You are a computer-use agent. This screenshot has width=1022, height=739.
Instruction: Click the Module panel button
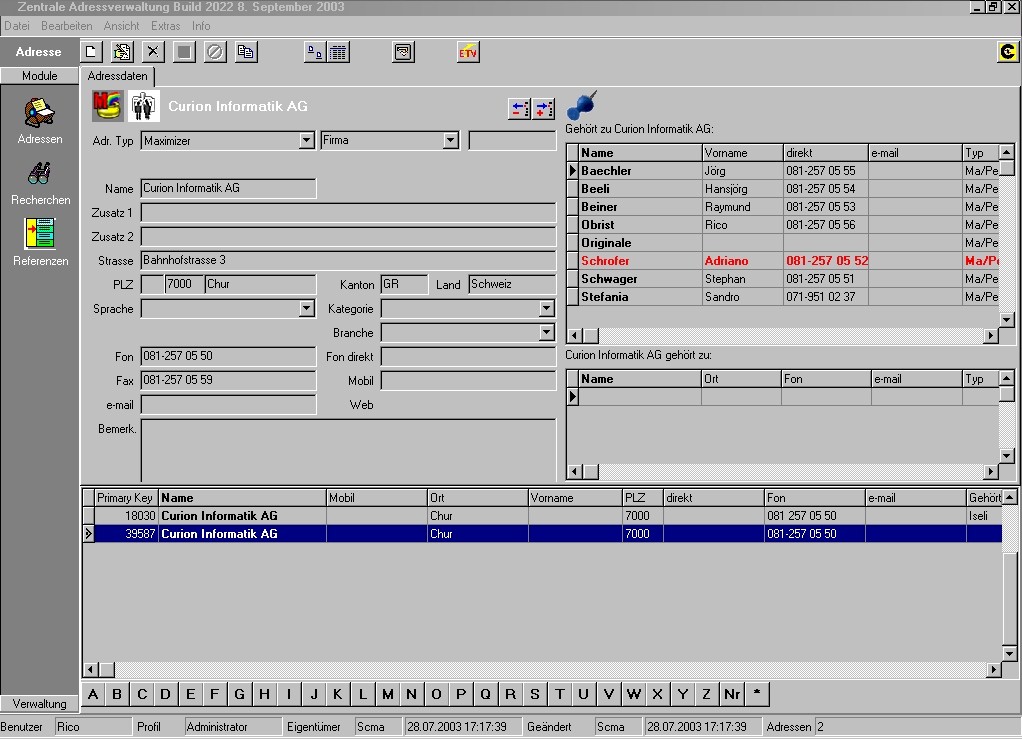coord(40,76)
